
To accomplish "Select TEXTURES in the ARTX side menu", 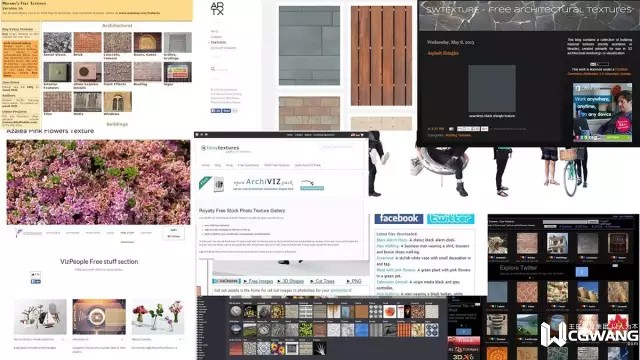I will pos(218,42).
